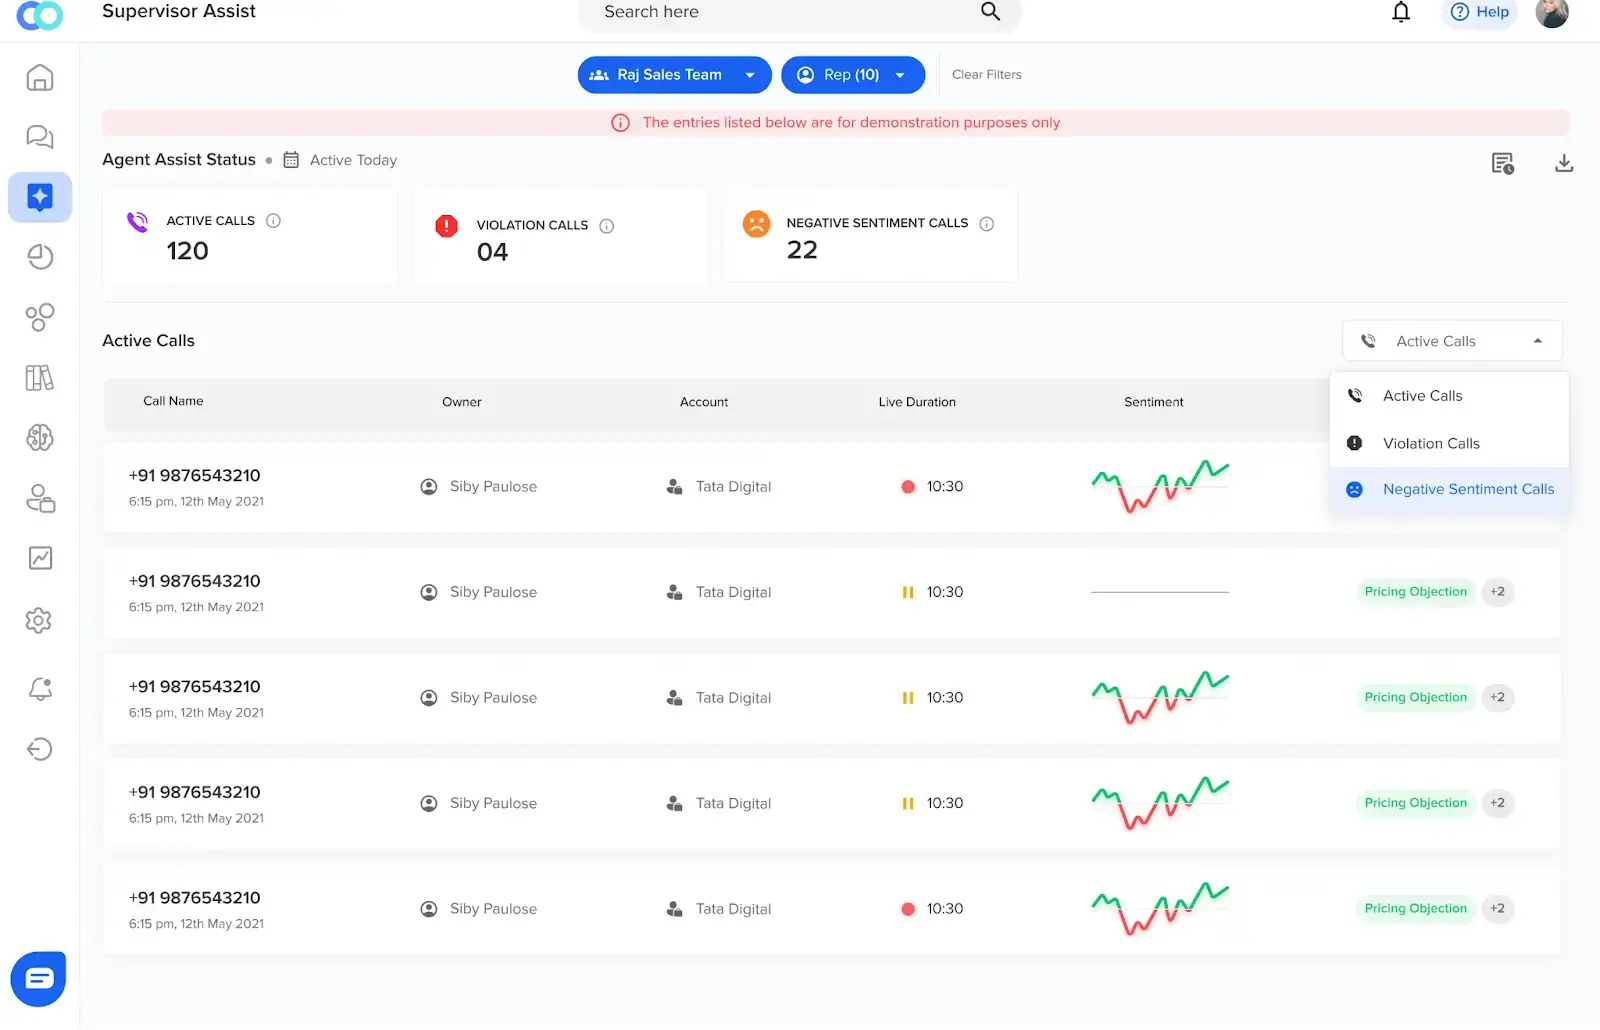Select the AI brain icon in sidebar

(x=40, y=438)
